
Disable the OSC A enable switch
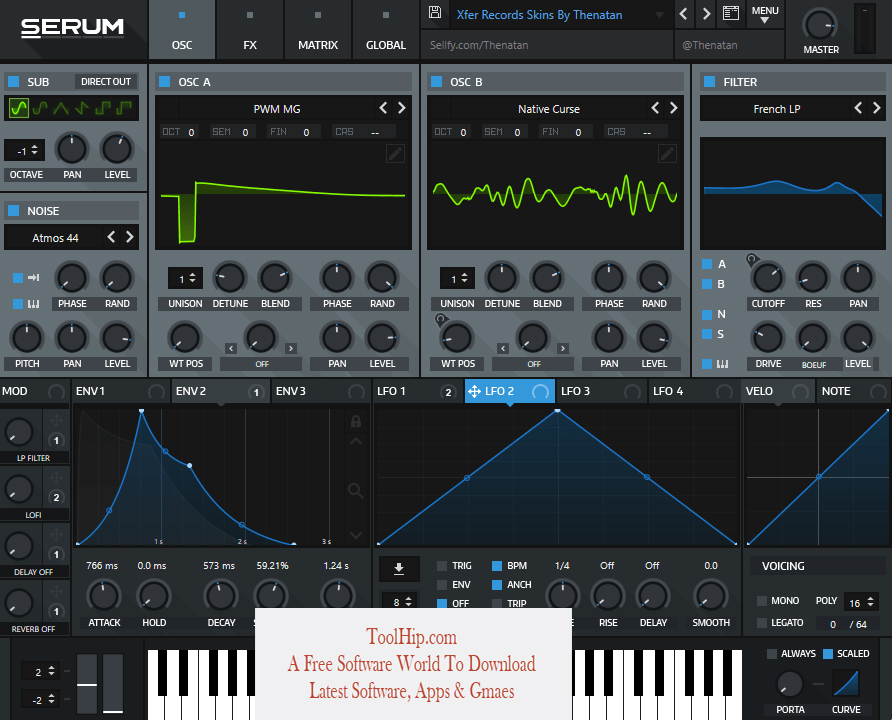click(x=164, y=81)
